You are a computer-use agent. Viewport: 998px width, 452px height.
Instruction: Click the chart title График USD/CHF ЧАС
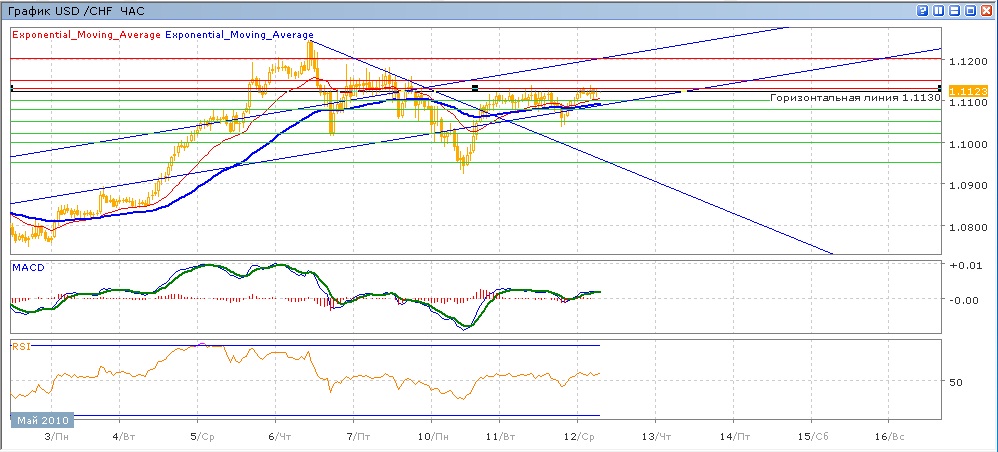click(x=75, y=10)
